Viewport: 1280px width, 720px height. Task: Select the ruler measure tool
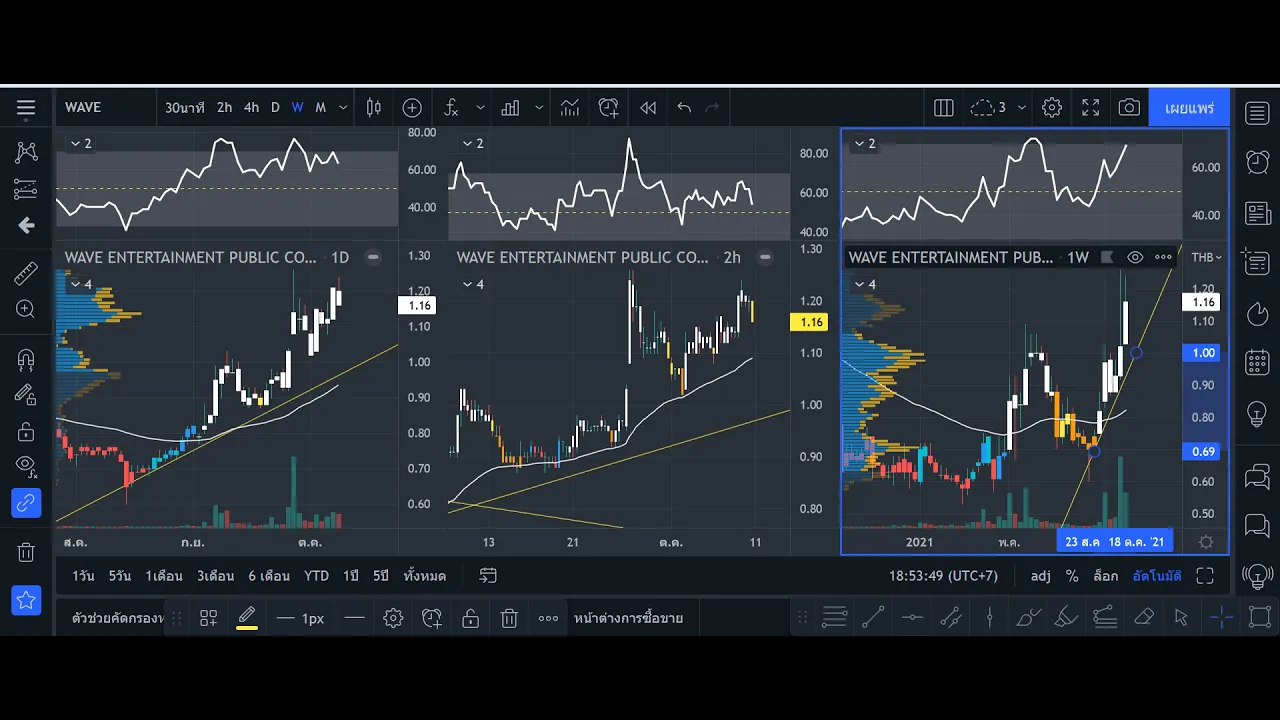pos(26,273)
